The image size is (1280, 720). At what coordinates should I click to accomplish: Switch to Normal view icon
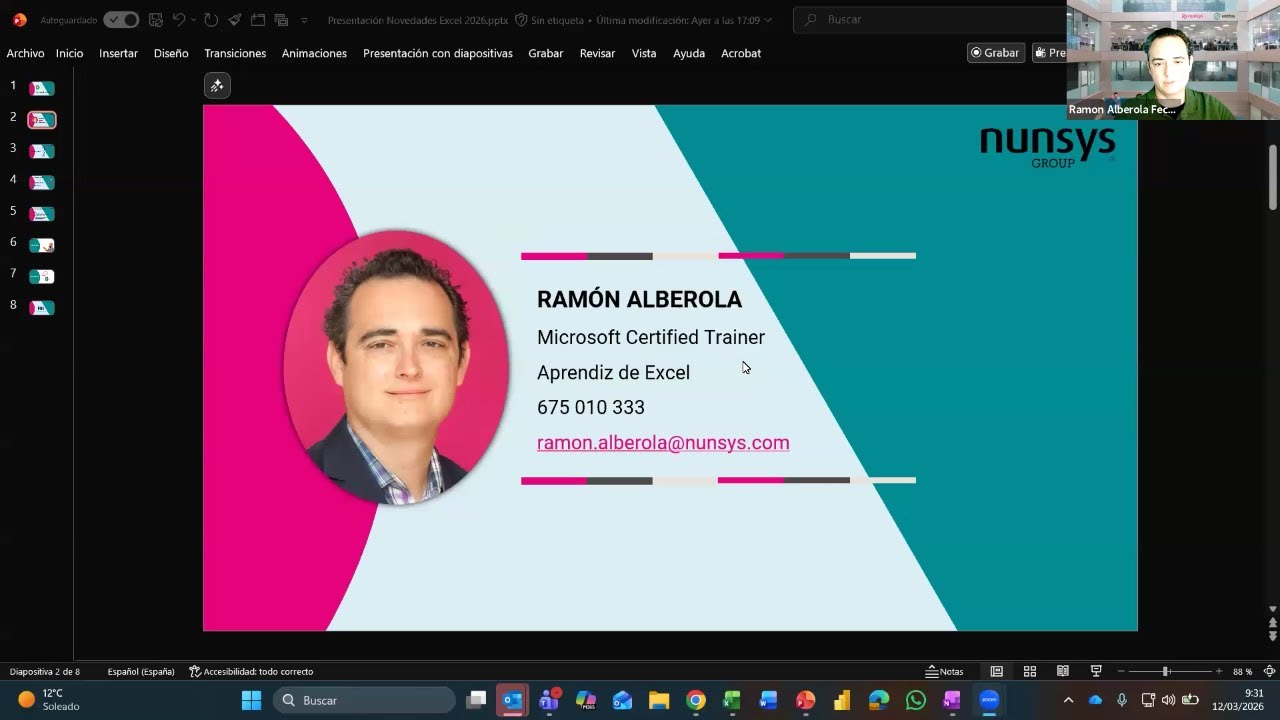click(x=997, y=671)
